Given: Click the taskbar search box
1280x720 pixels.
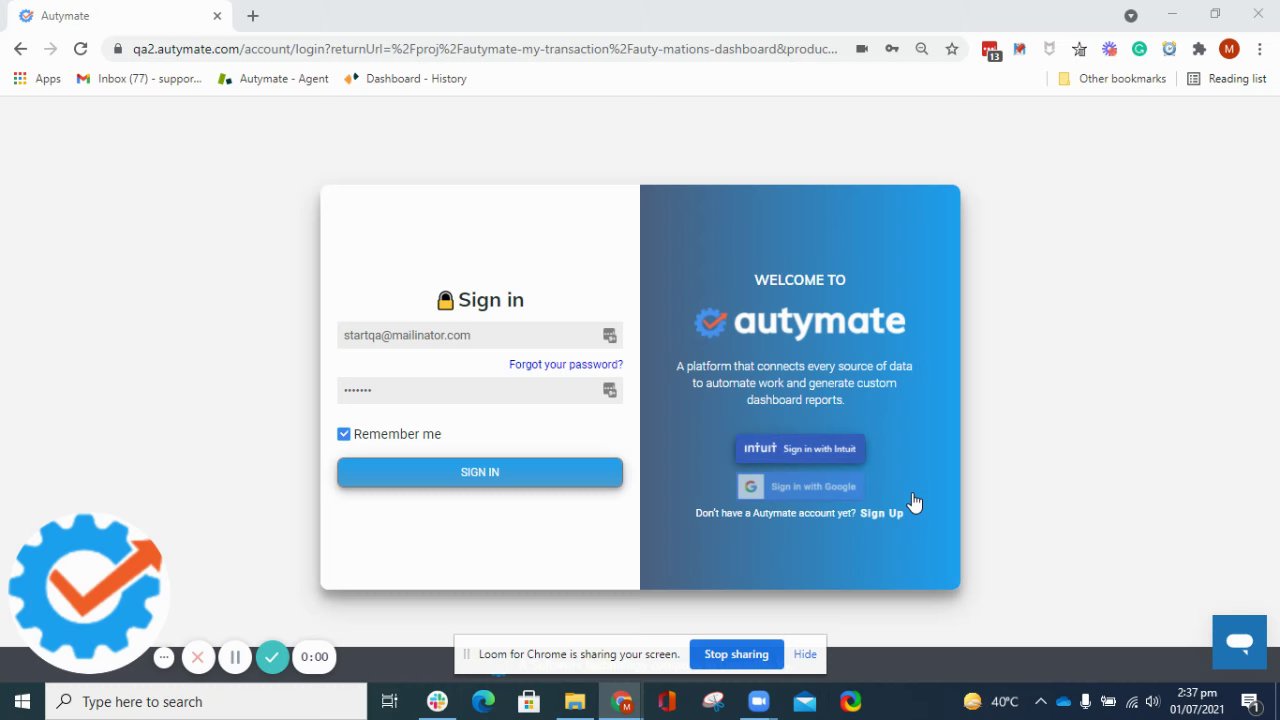Looking at the screenshot, I should [207, 702].
